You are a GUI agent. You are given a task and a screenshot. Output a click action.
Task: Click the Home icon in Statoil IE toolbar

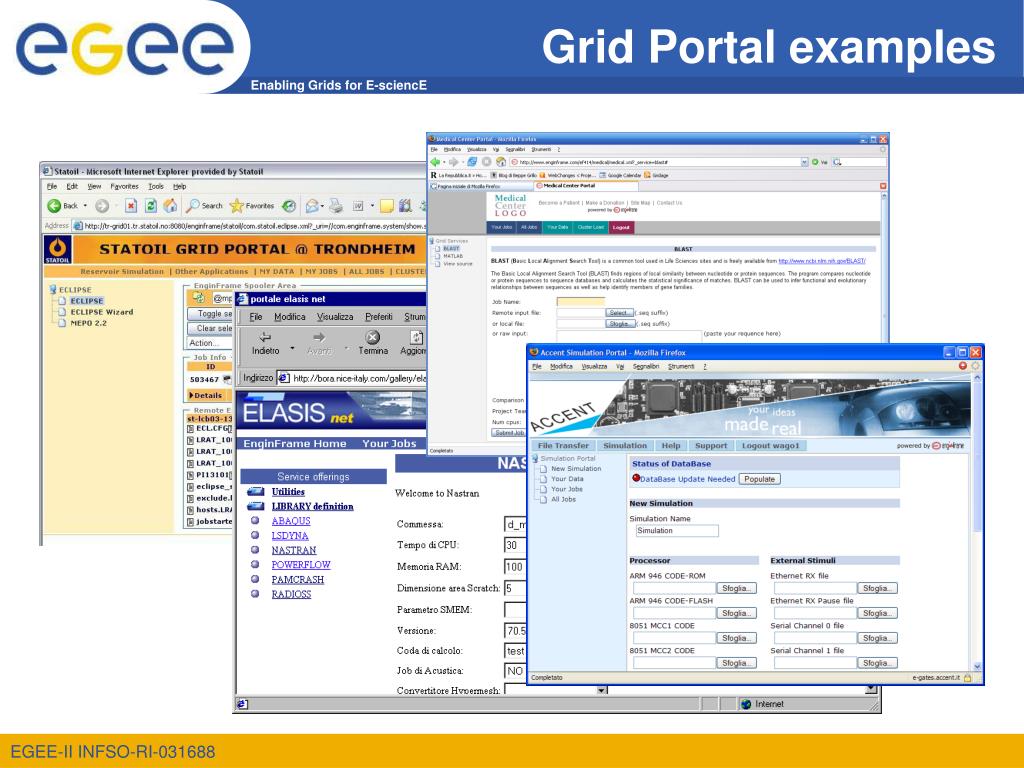click(170, 206)
